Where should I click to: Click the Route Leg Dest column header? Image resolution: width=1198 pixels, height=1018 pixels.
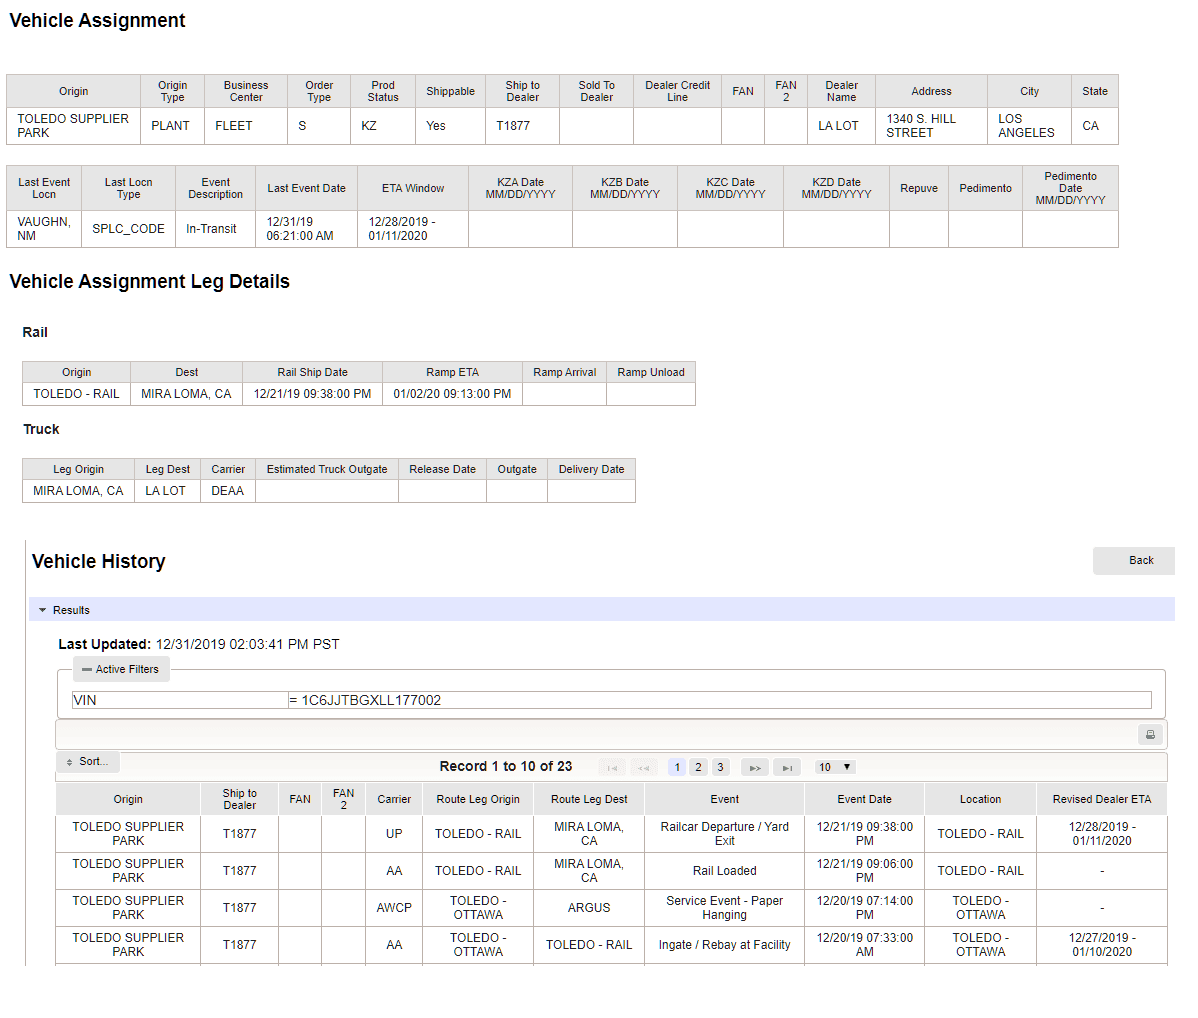tap(589, 799)
